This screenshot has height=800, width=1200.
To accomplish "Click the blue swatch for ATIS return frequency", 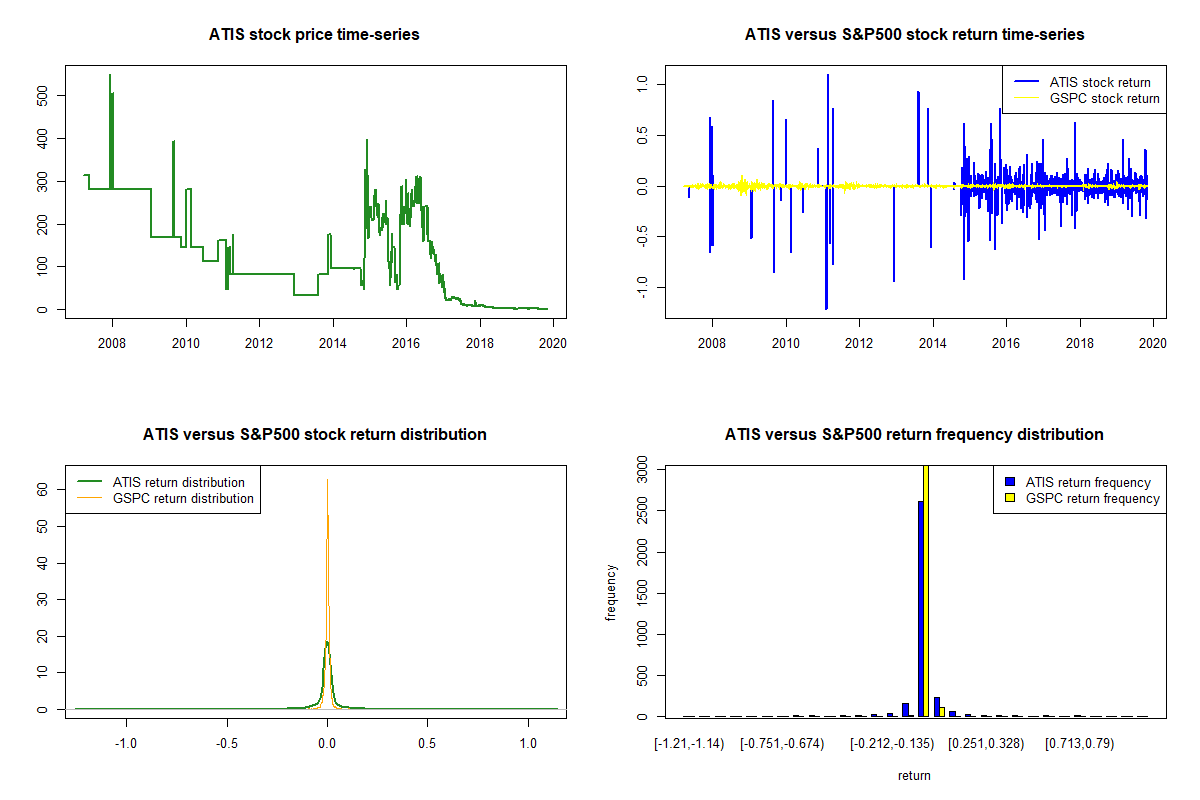I will [x=1009, y=482].
